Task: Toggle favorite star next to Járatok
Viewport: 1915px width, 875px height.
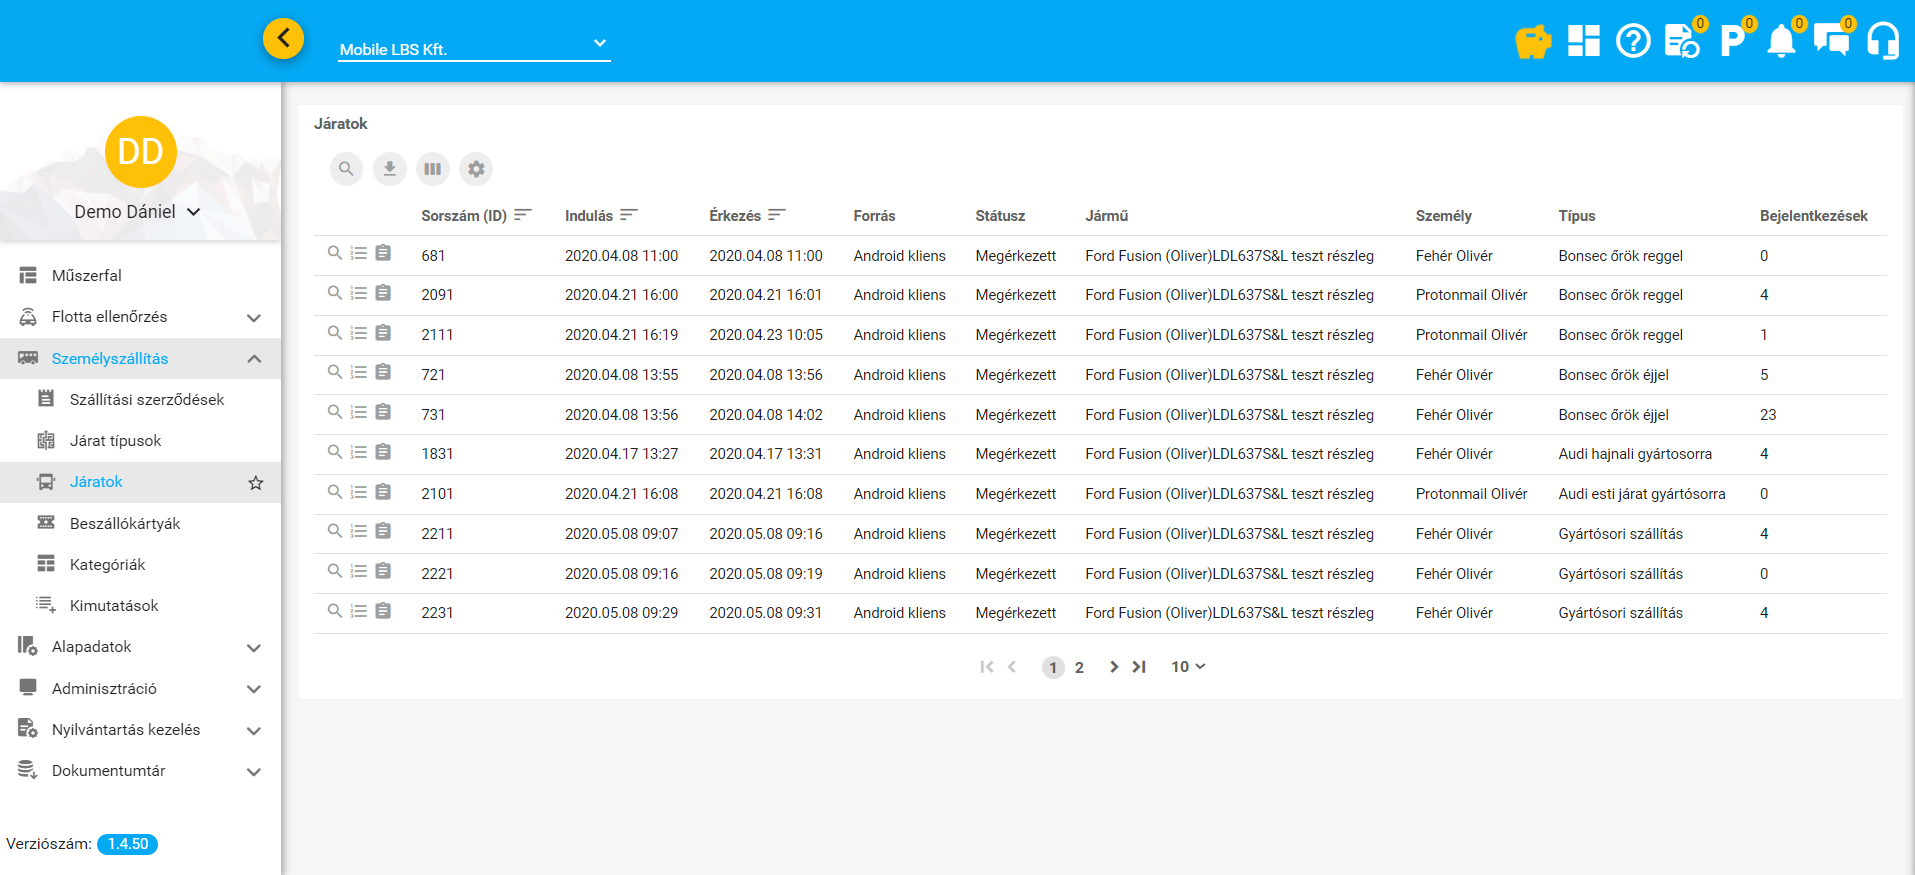Action: 256,483
